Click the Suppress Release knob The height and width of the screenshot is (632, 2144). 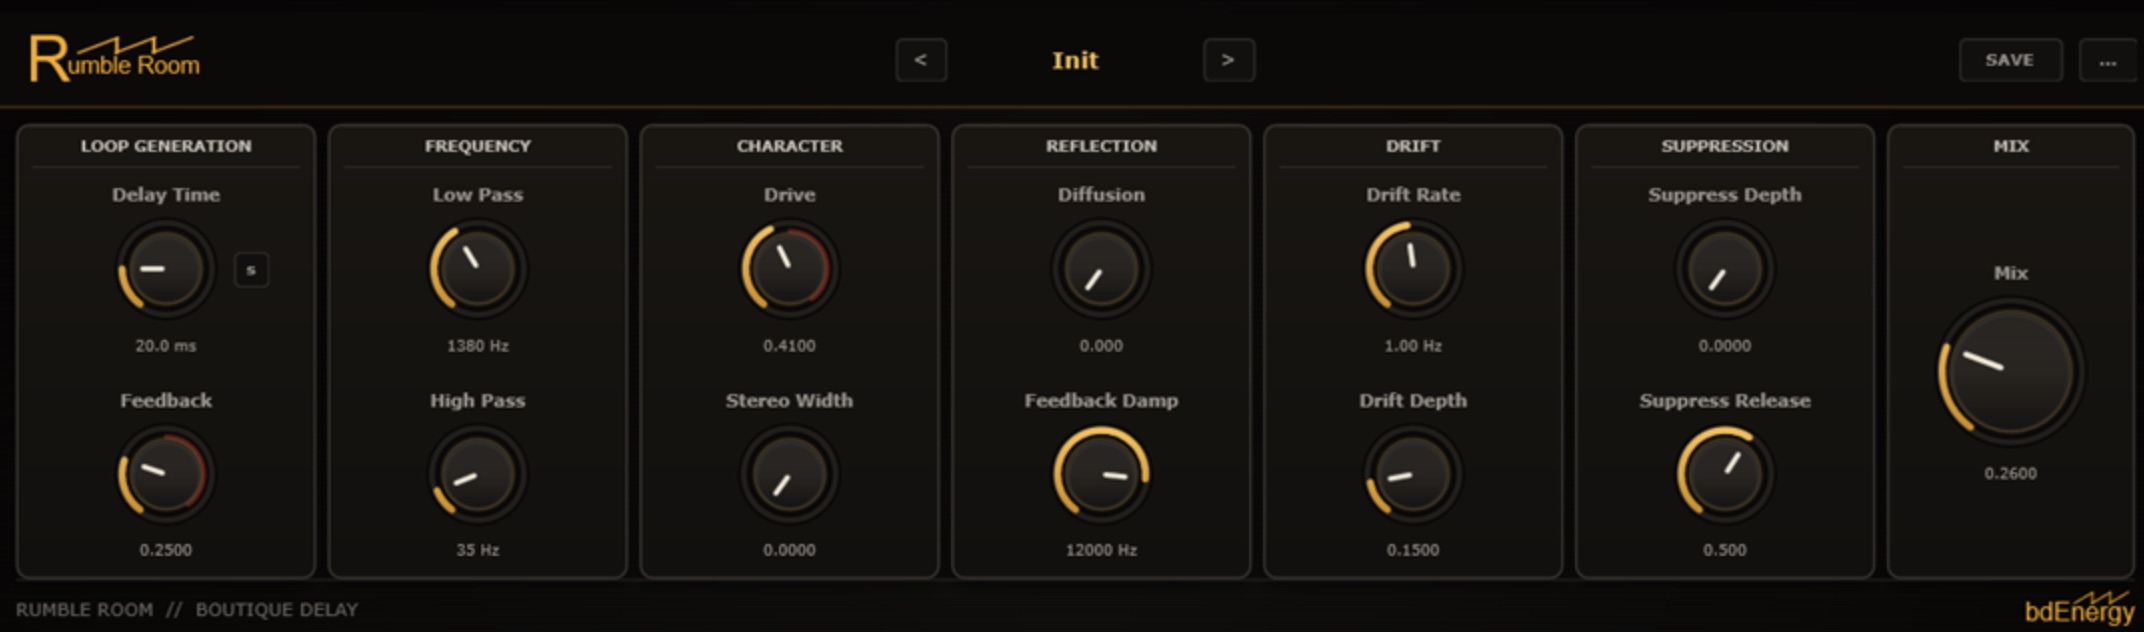[x=1725, y=474]
